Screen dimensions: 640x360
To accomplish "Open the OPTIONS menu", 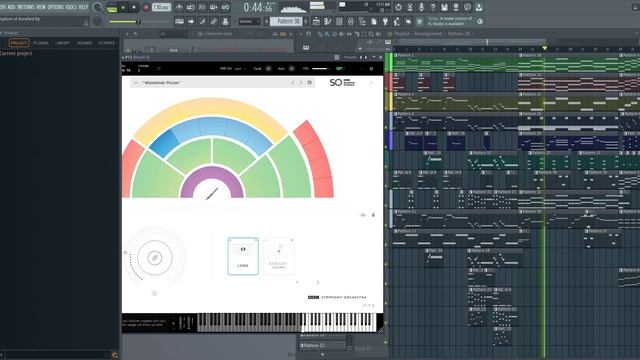I will 56,7.
